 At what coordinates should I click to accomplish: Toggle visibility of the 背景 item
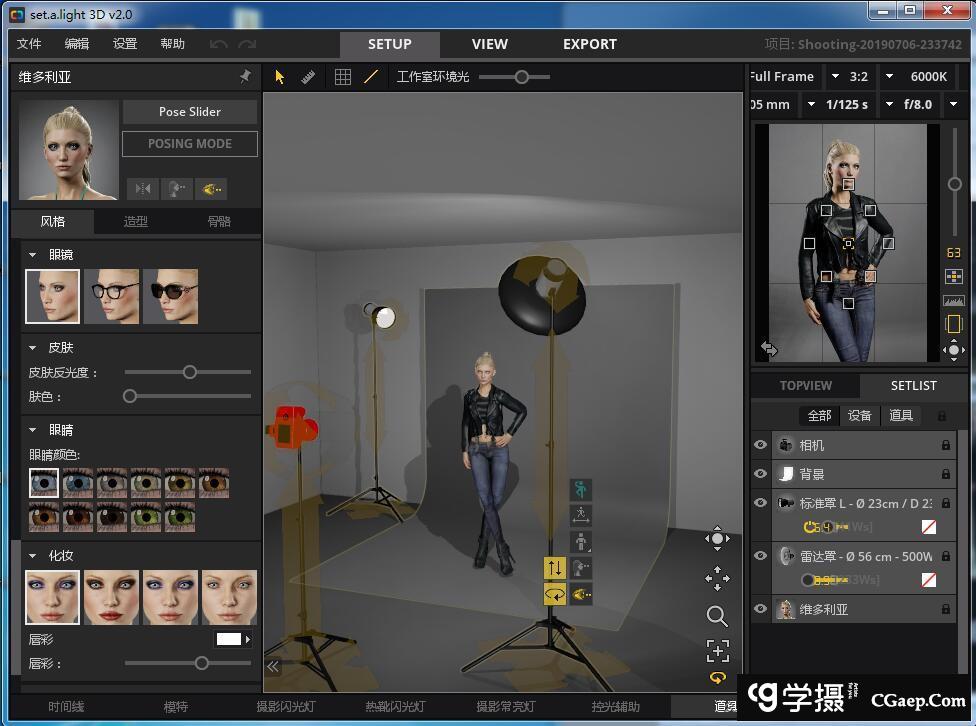(x=761, y=474)
